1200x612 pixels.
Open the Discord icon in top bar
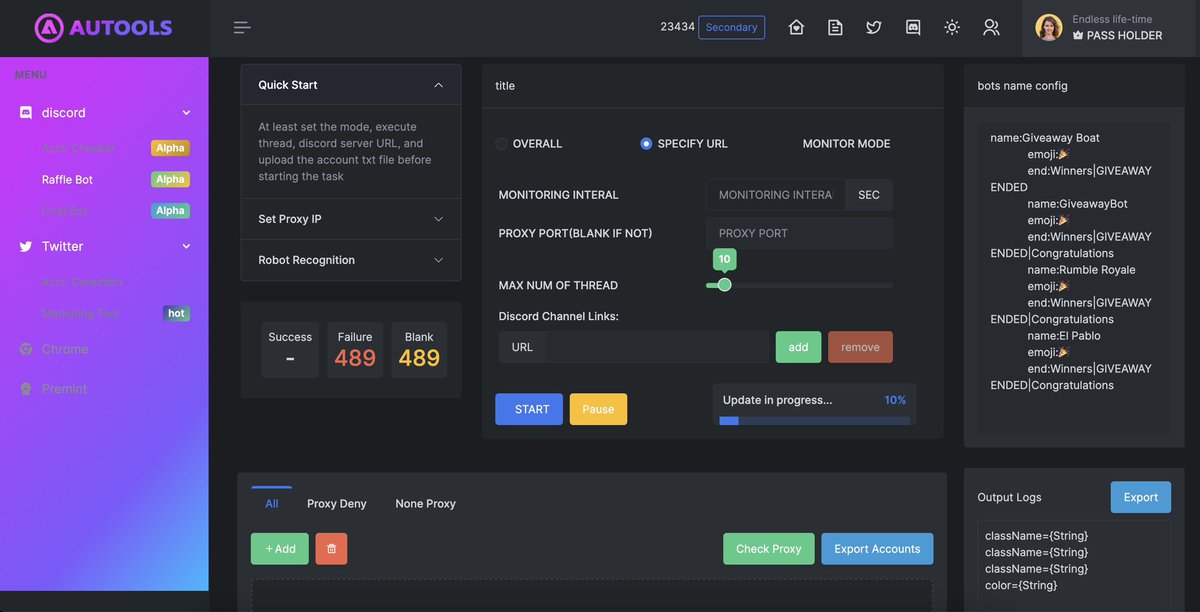tap(913, 28)
